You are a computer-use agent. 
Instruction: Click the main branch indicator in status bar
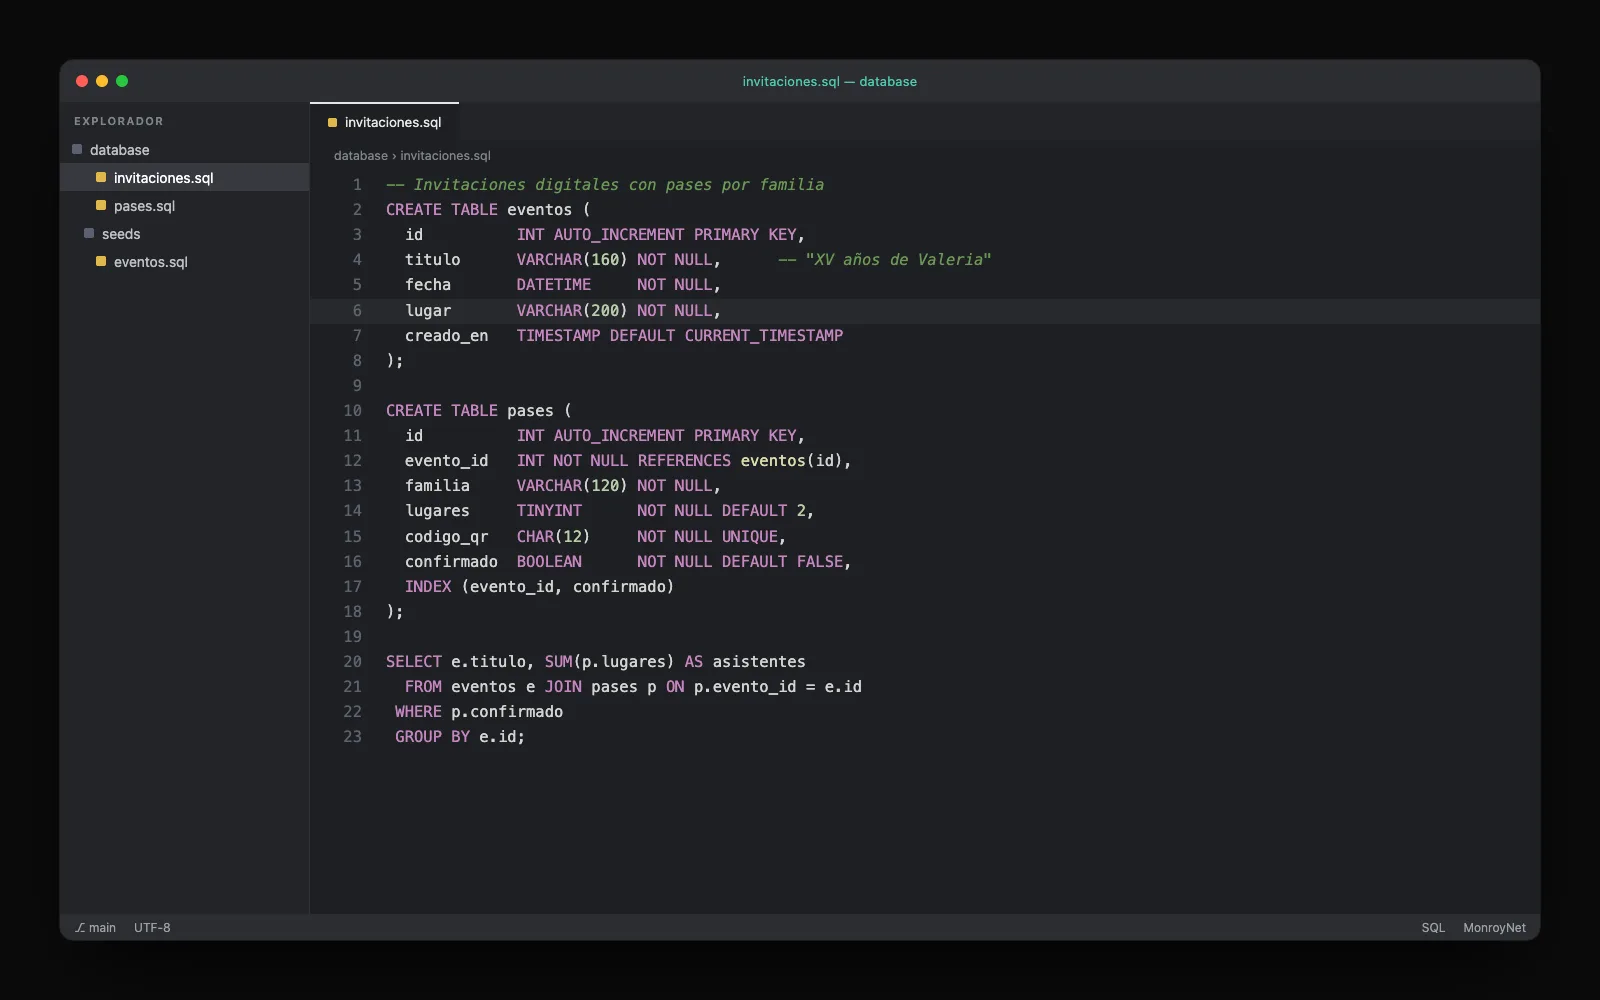coord(96,928)
